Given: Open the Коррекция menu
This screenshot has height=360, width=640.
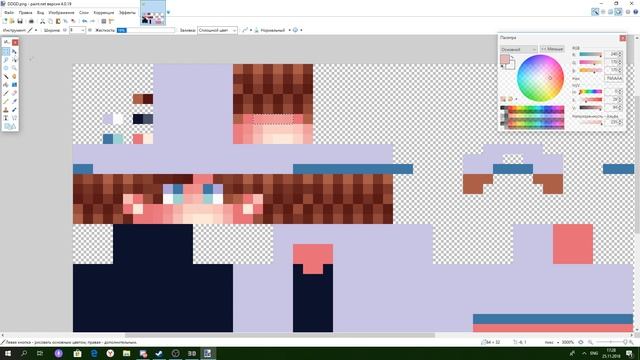Looking at the screenshot, I should click(104, 13).
